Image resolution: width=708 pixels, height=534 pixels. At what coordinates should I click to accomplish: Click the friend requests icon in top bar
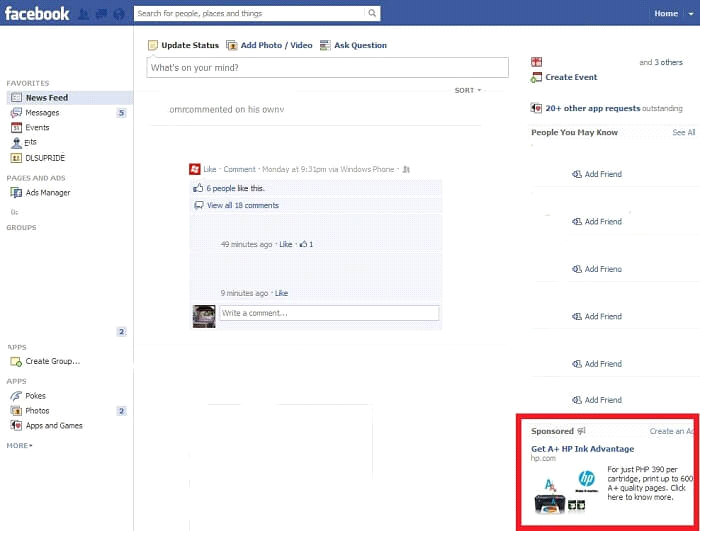point(84,14)
